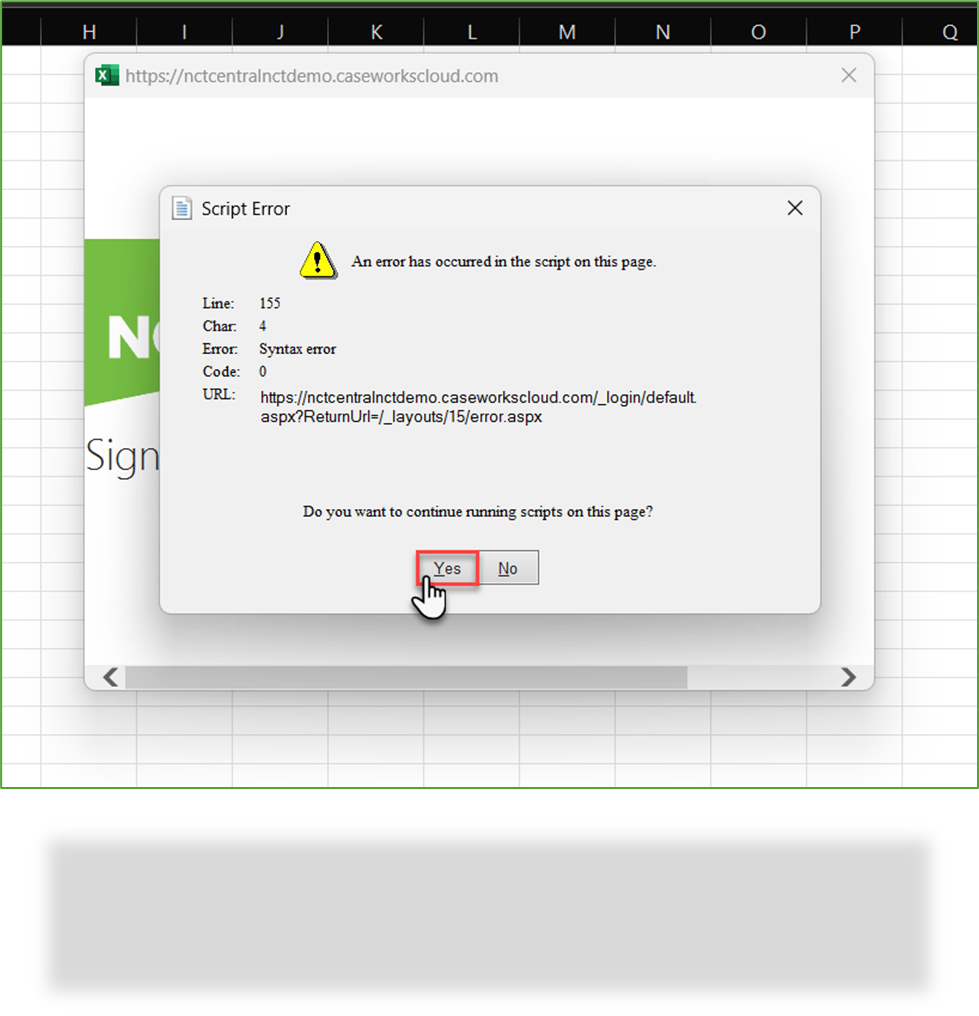
Task: Select column header H
Action: (x=88, y=31)
